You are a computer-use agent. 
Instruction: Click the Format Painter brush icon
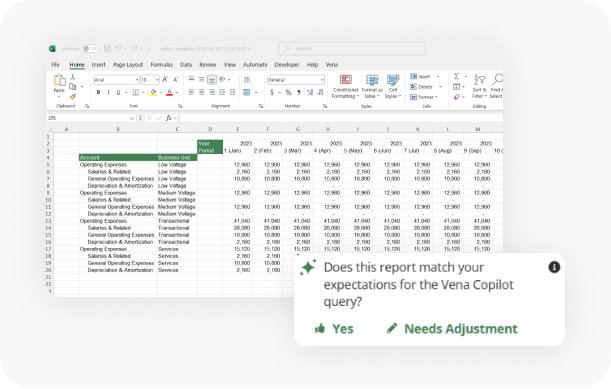[72, 96]
